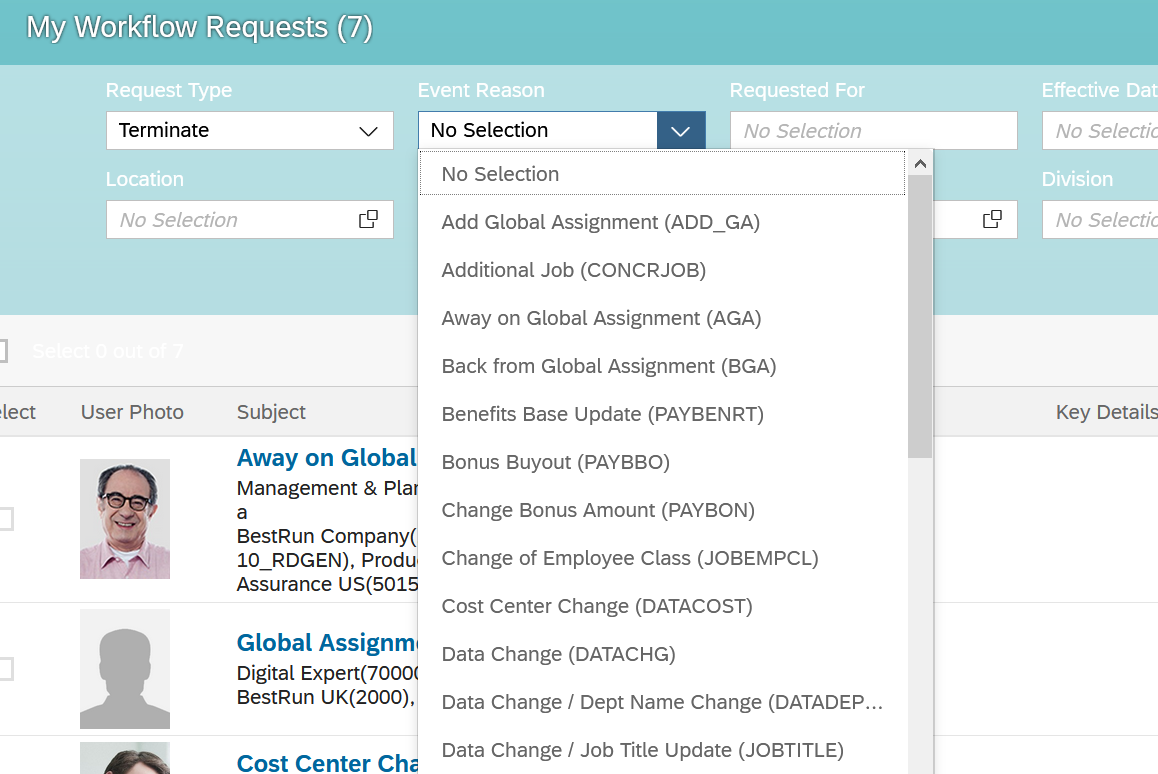The width and height of the screenshot is (1158, 774).
Task: Select Back from Global Assignment (BGA) option
Action: pyautogui.click(x=662, y=366)
